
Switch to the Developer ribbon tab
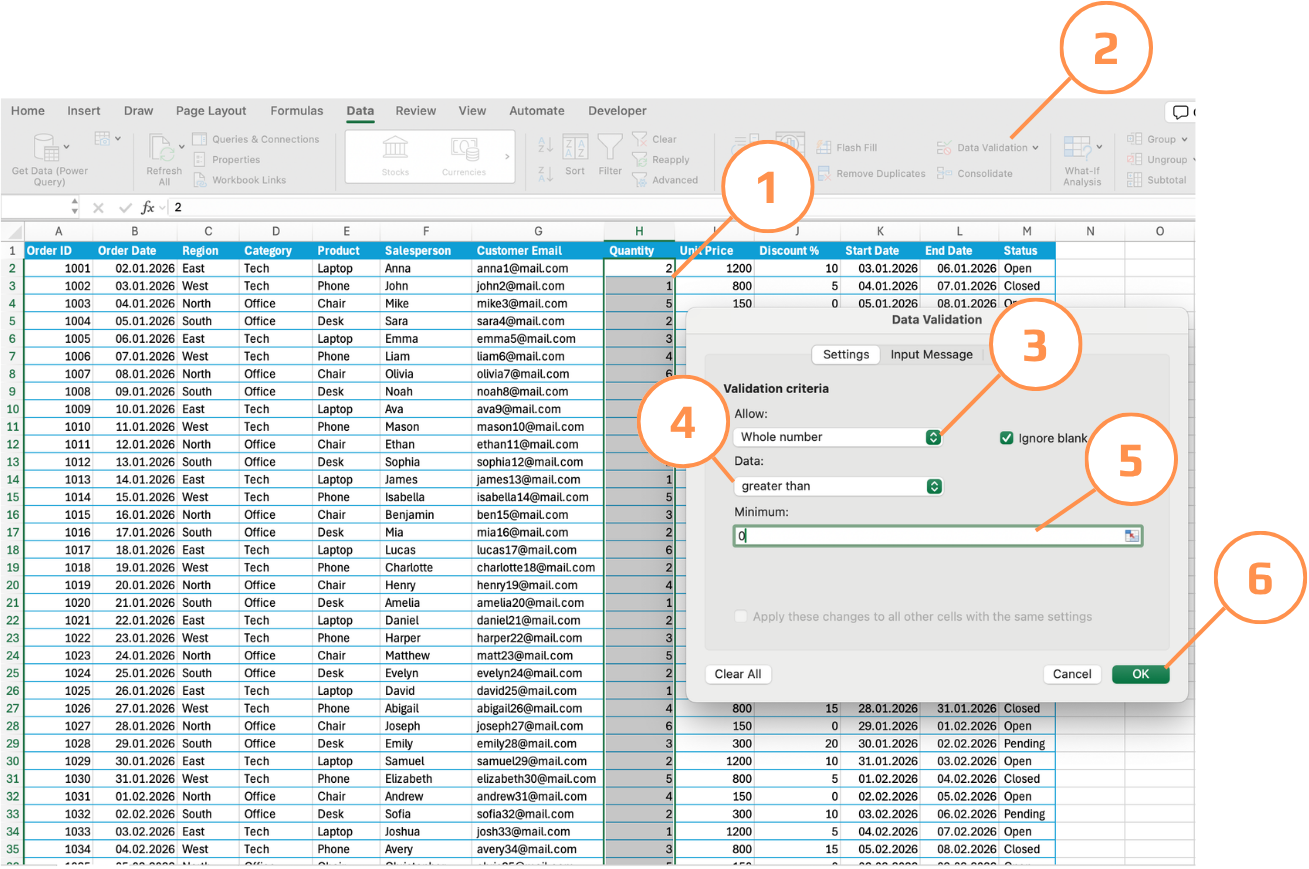click(x=617, y=111)
